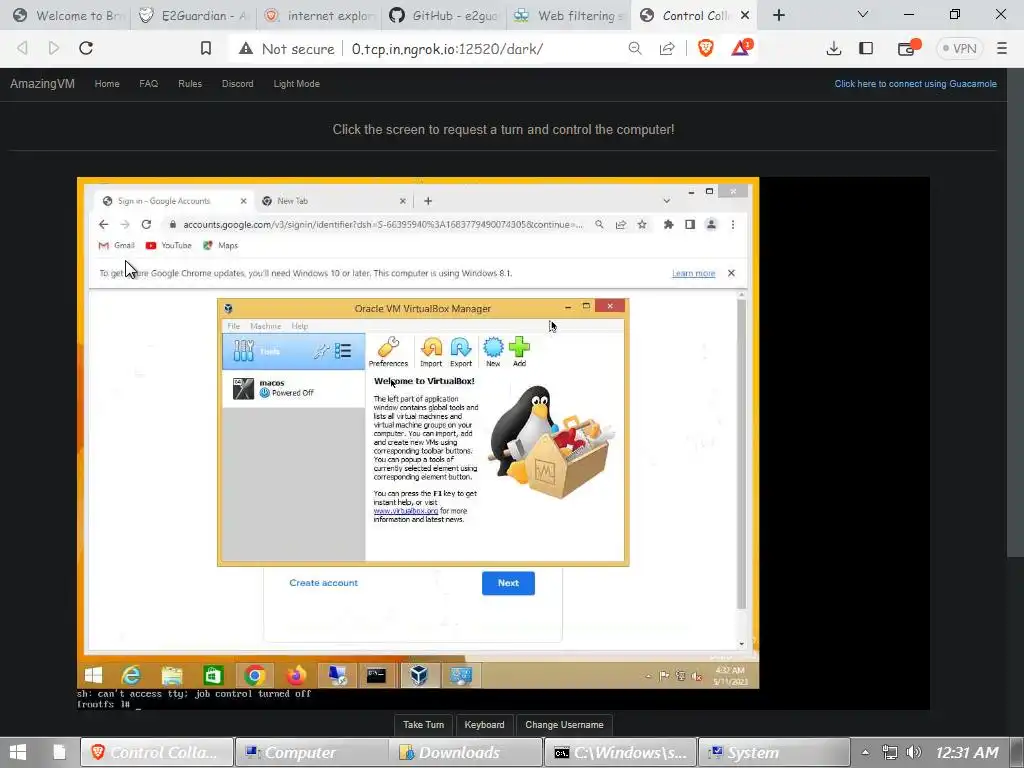Screen dimensions: 1024x768
Task: Click VirtualBox Export appliance icon
Action: [x=460, y=351]
